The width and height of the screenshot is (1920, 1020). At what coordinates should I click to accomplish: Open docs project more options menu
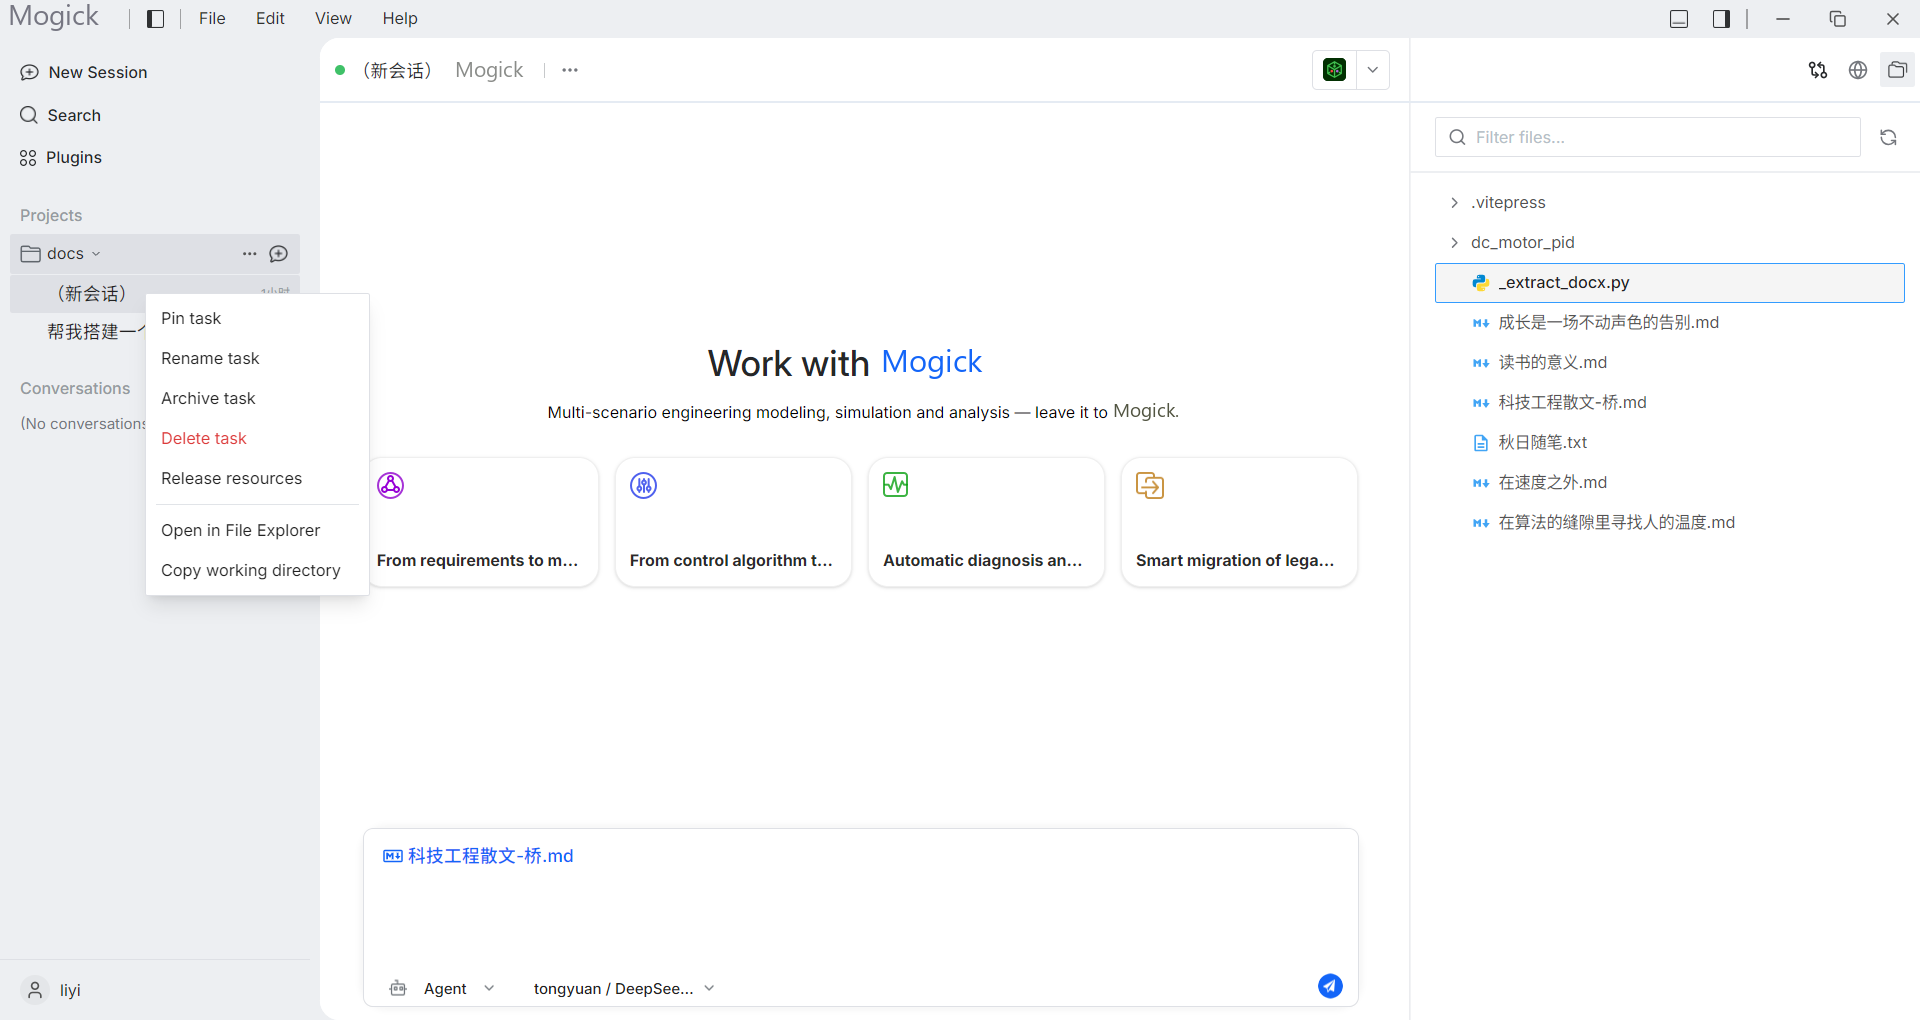pos(250,254)
